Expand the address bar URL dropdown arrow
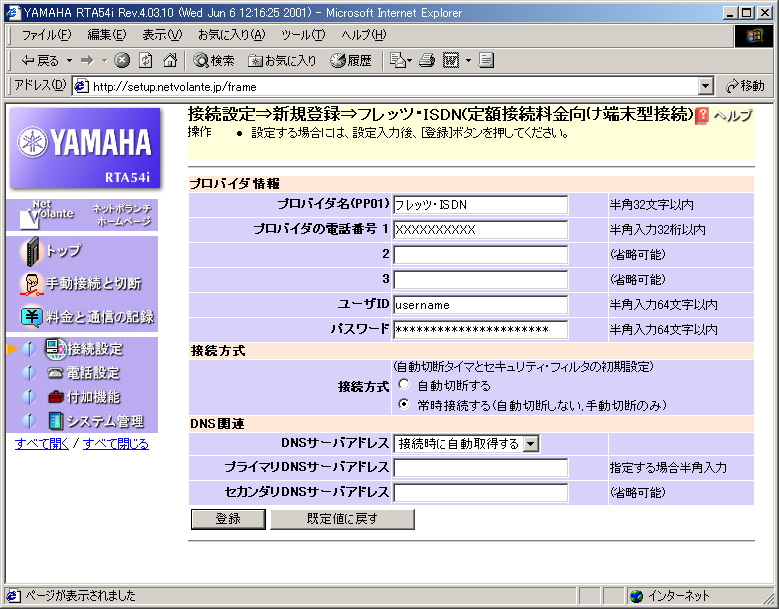The image size is (779, 609). click(706, 87)
